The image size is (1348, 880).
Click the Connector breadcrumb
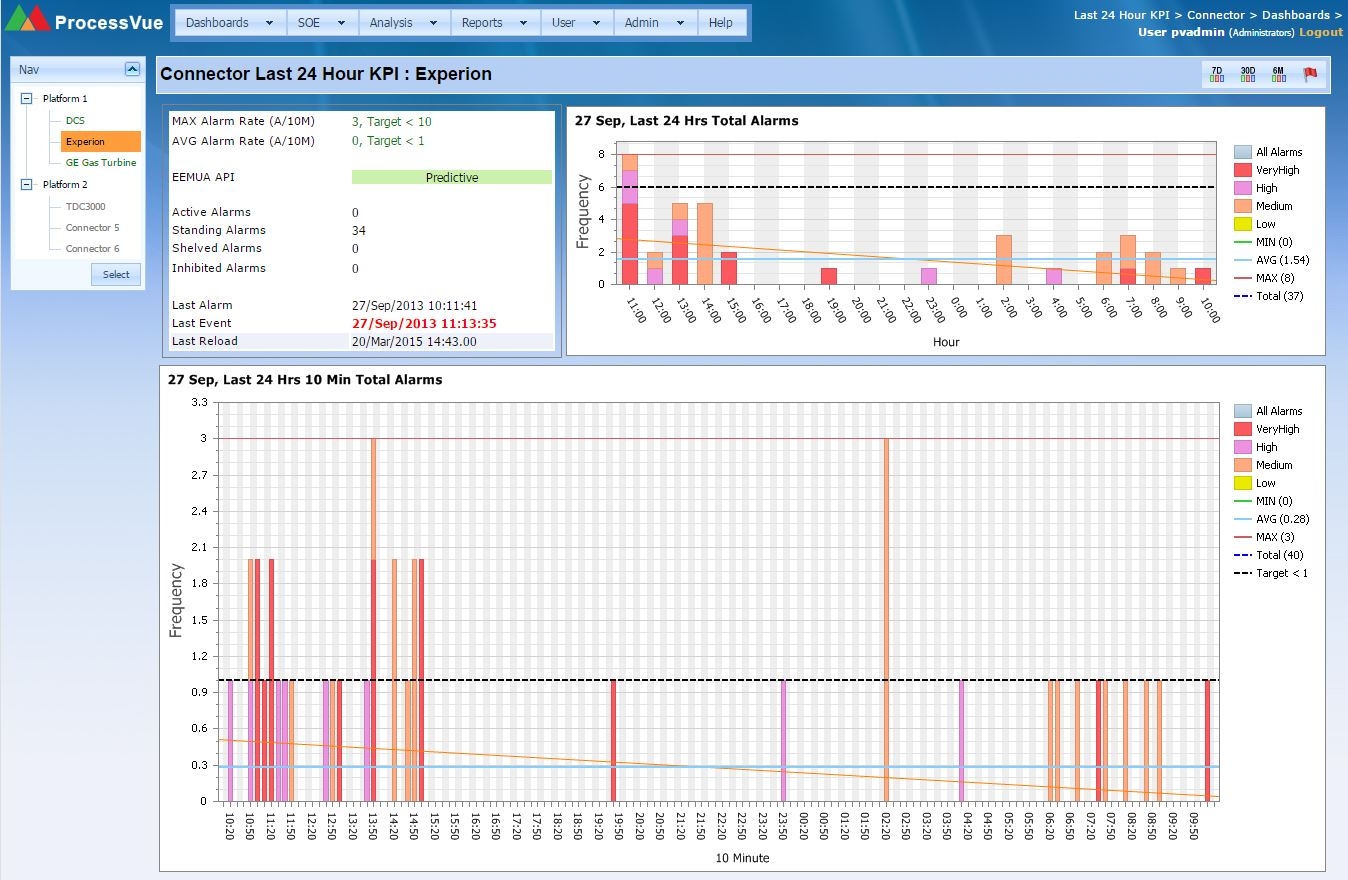click(x=1216, y=15)
